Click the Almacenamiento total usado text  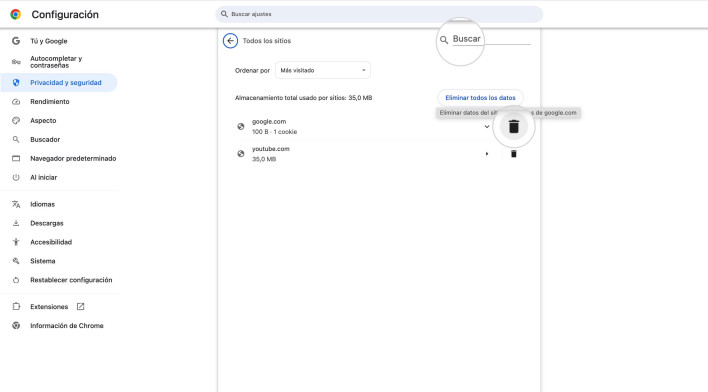pyautogui.click(x=303, y=98)
